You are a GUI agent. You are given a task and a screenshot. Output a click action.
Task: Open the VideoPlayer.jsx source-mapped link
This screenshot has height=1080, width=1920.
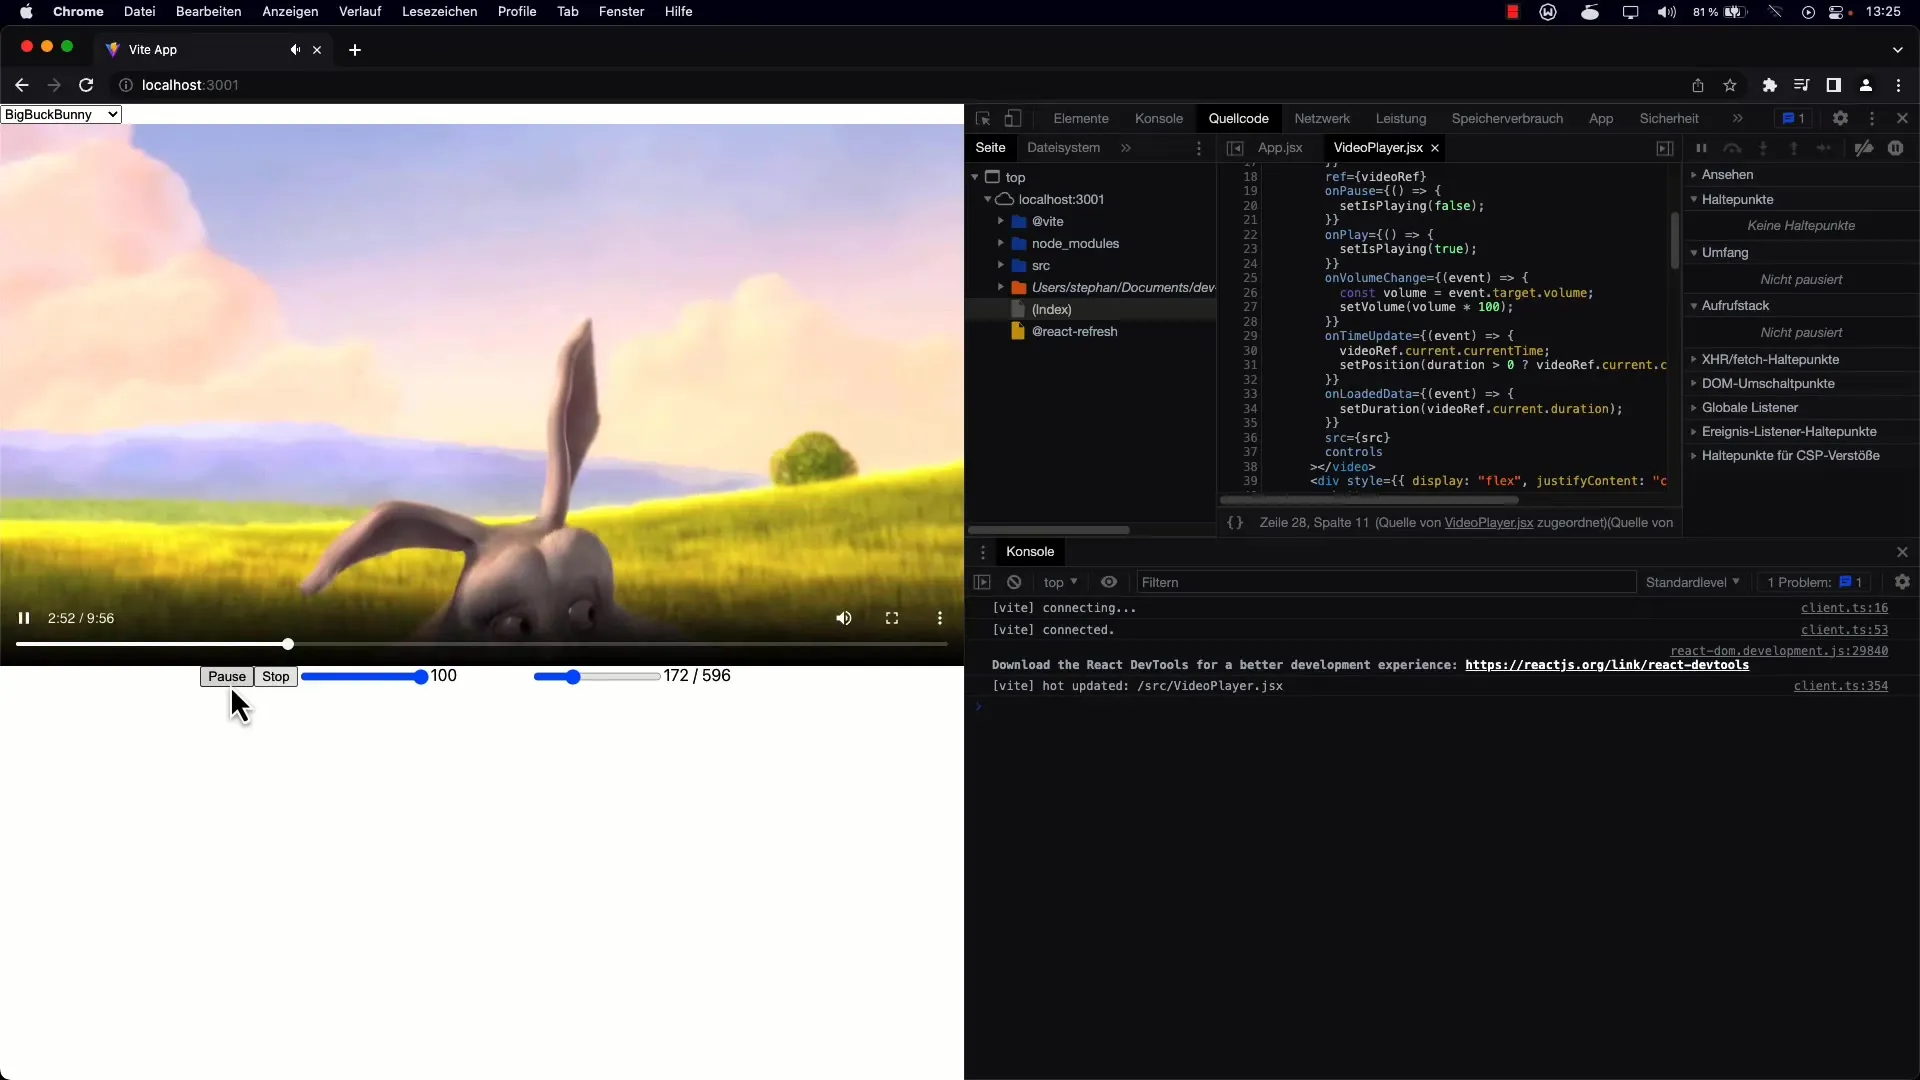(1488, 522)
